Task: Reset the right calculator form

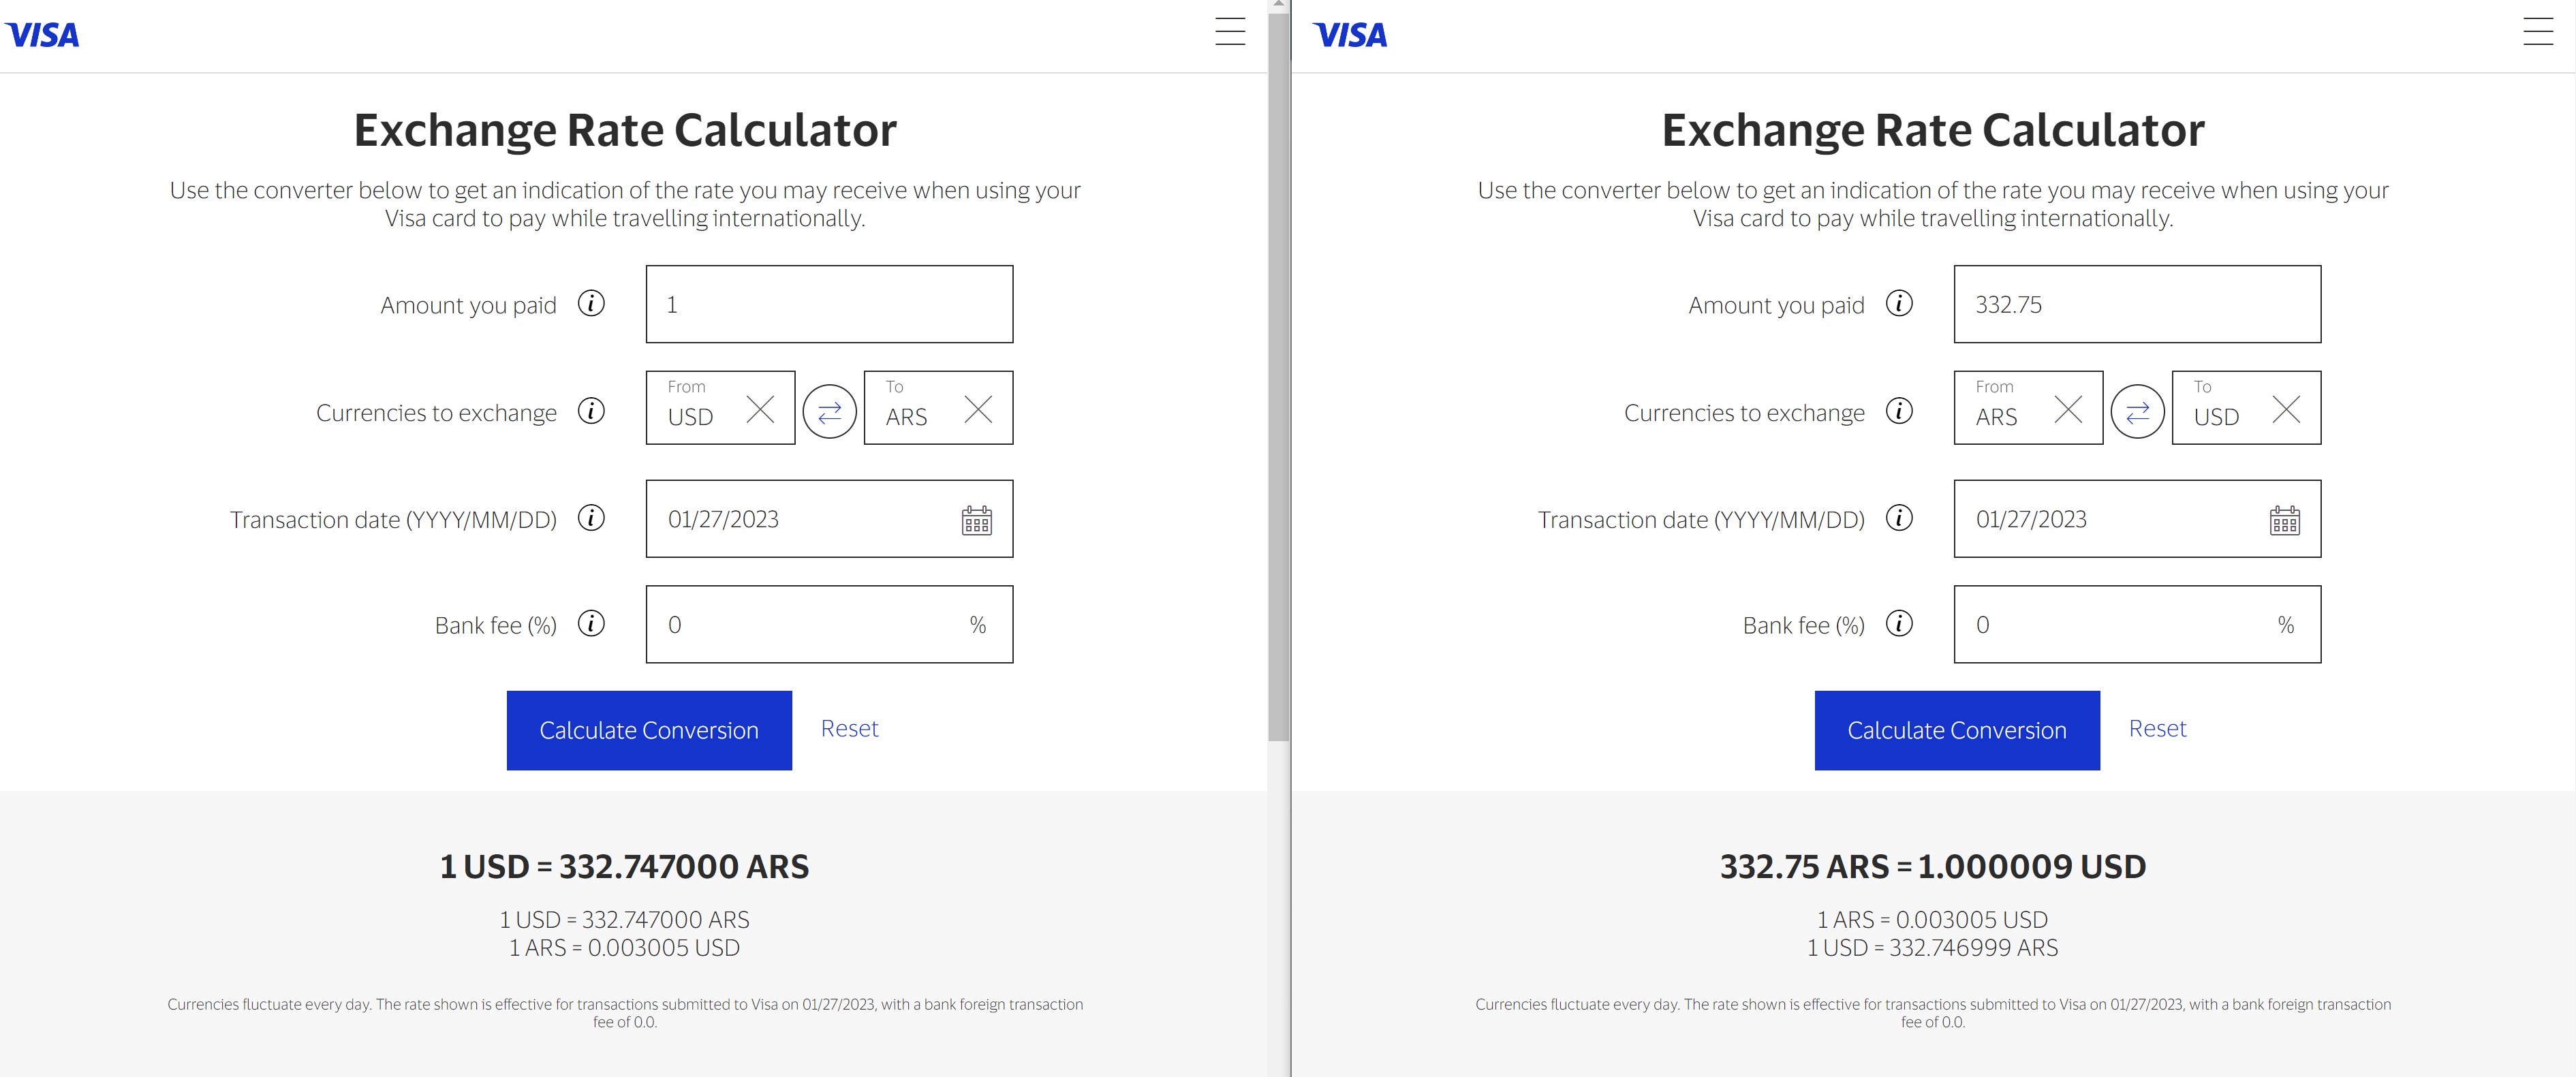Action: (2157, 728)
